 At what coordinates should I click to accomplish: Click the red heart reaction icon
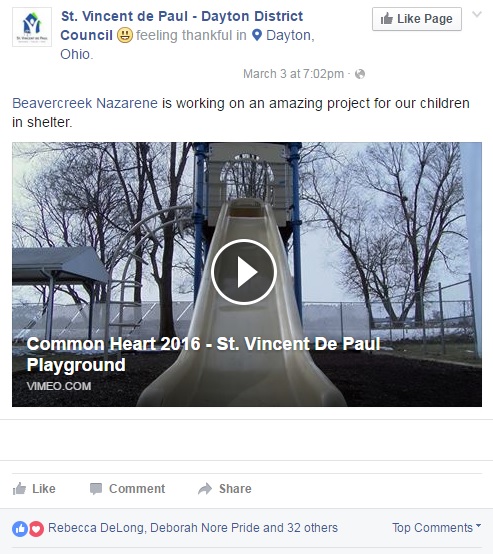point(36,529)
